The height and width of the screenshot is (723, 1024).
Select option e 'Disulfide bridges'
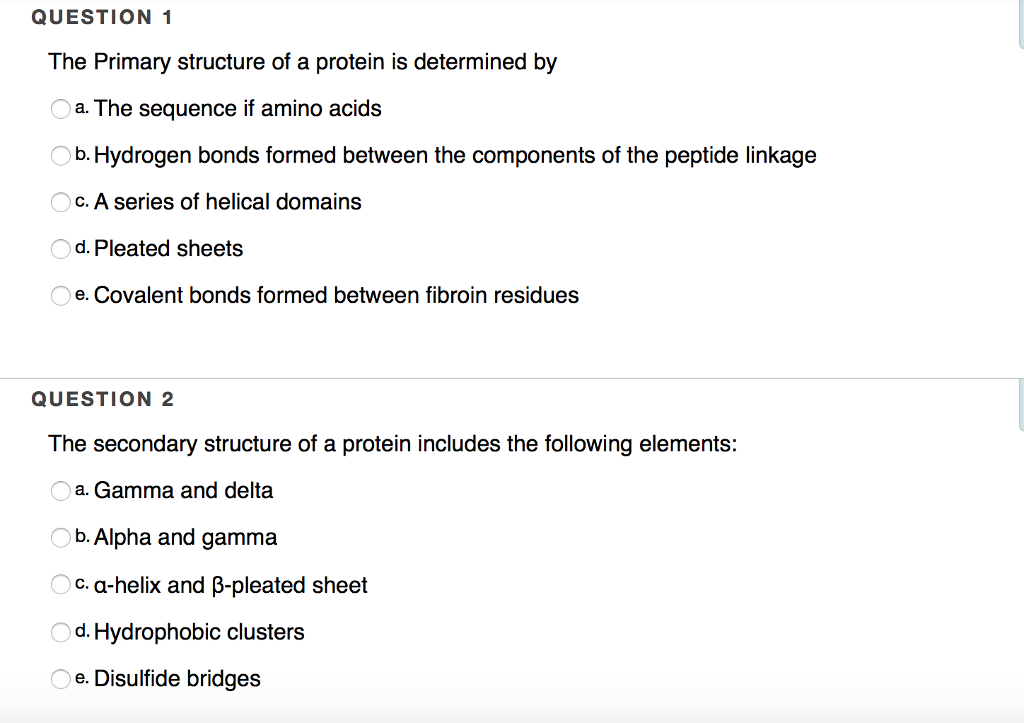177,679
